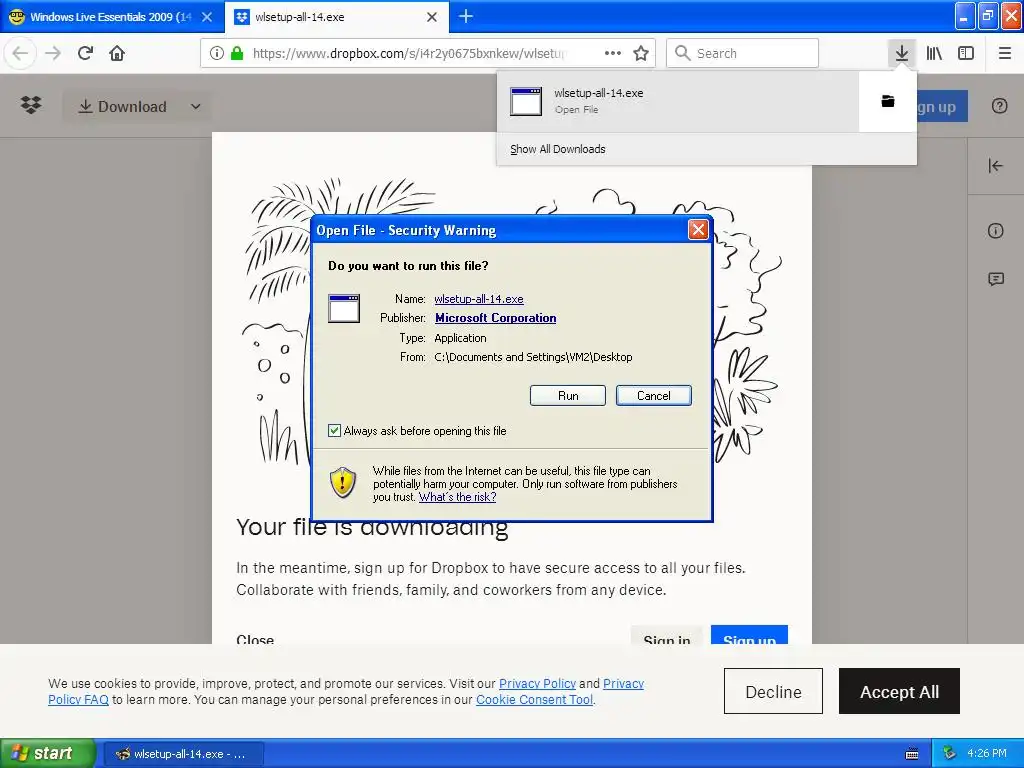Click the Dropbox URL address field
This screenshot has width=1024, height=768.
[x=409, y=53]
